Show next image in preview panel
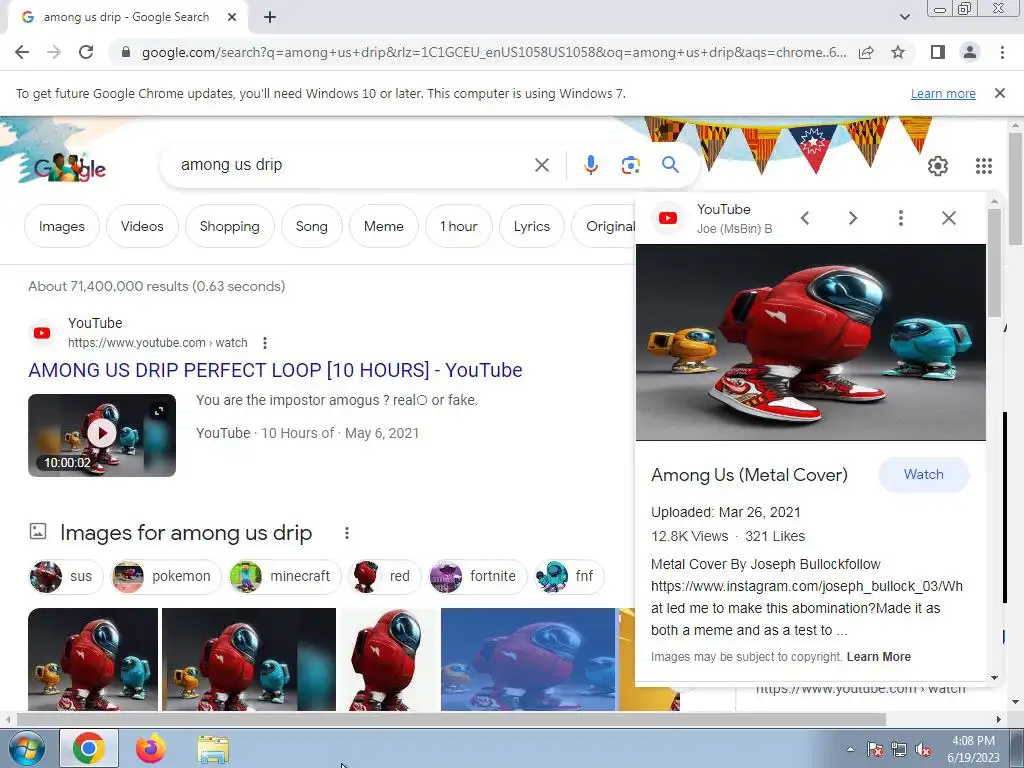The width and height of the screenshot is (1024, 768). tap(852, 218)
